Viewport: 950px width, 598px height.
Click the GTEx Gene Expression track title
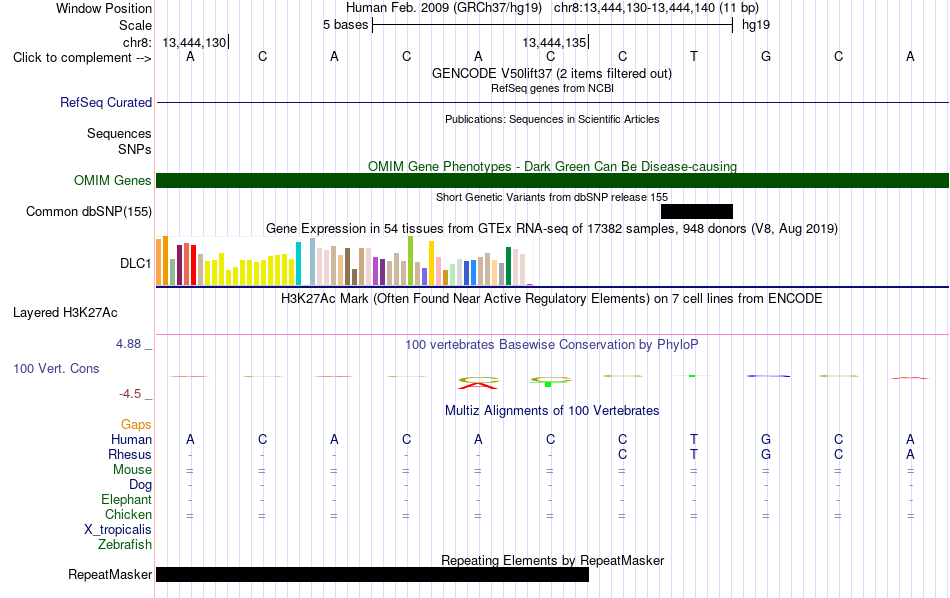(552, 228)
